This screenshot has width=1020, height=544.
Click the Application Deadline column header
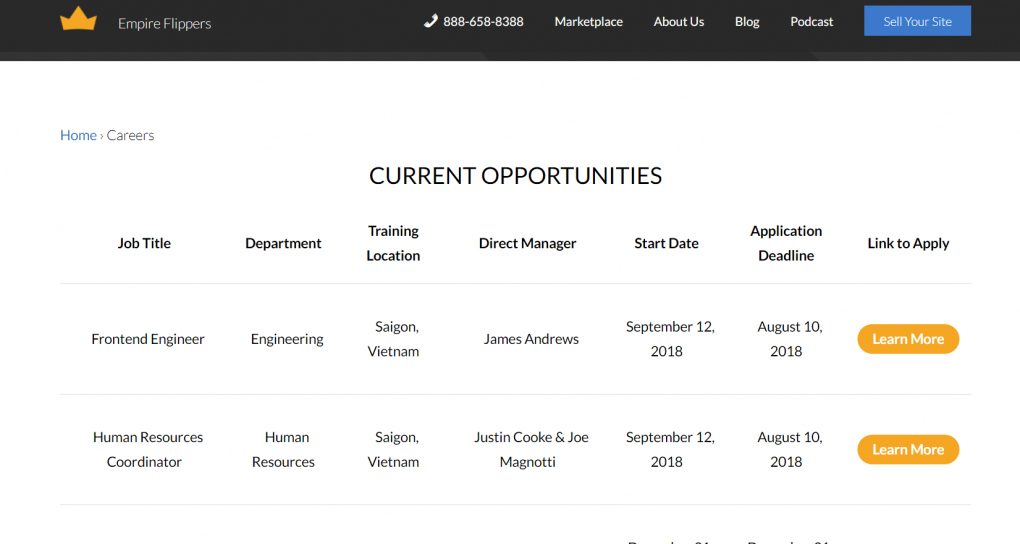point(786,243)
